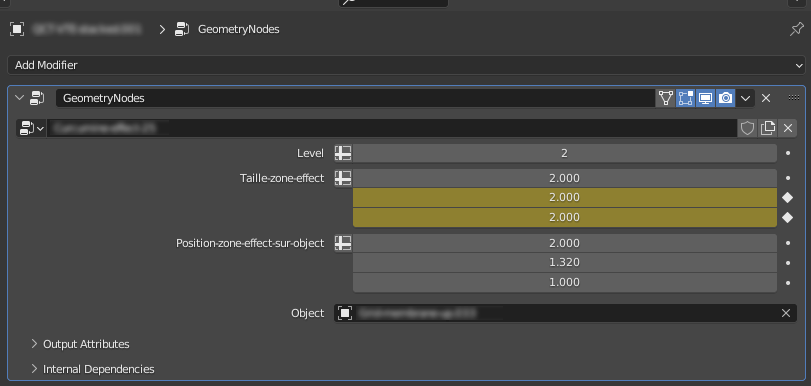The height and width of the screenshot is (386, 811).
Task: Unlink the node group
Action: pyautogui.click(x=787, y=128)
